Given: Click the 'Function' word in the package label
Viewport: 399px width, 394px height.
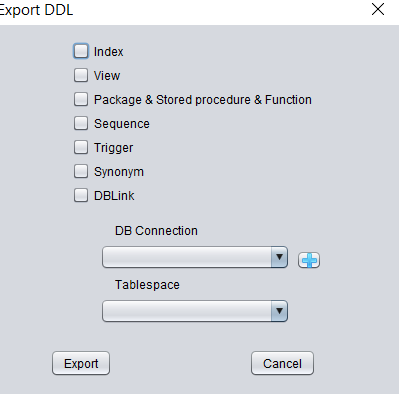Looking at the screenshot, I should (288, 100).
